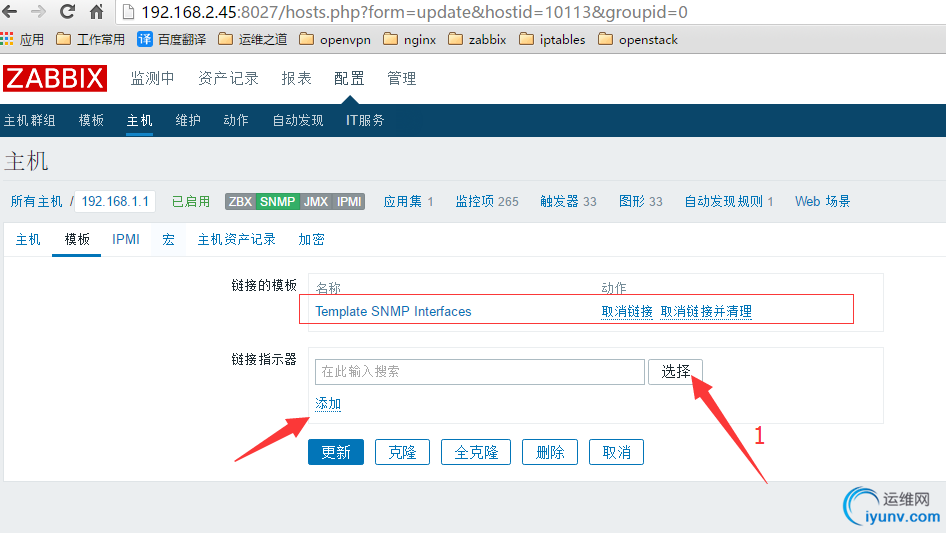
Task: Open the 资产记录 top menu
Action: click(228, 78)
